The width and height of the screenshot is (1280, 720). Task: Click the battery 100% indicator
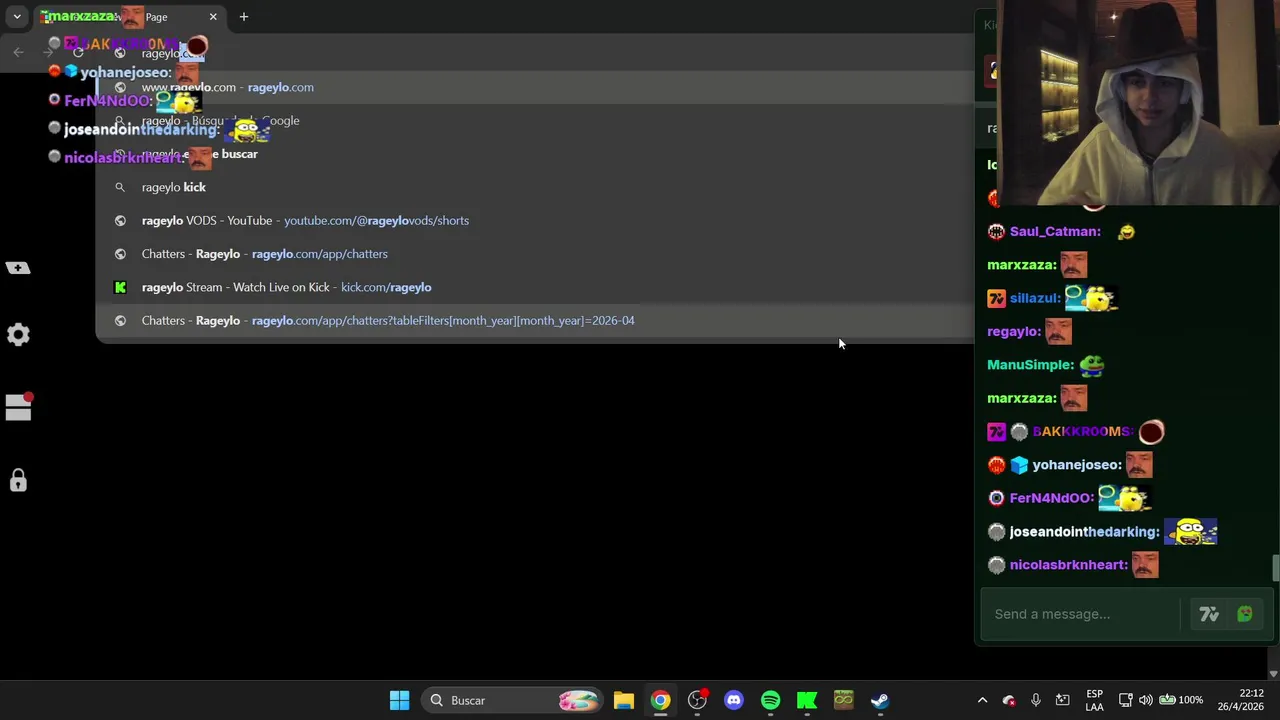(1181, 700)
